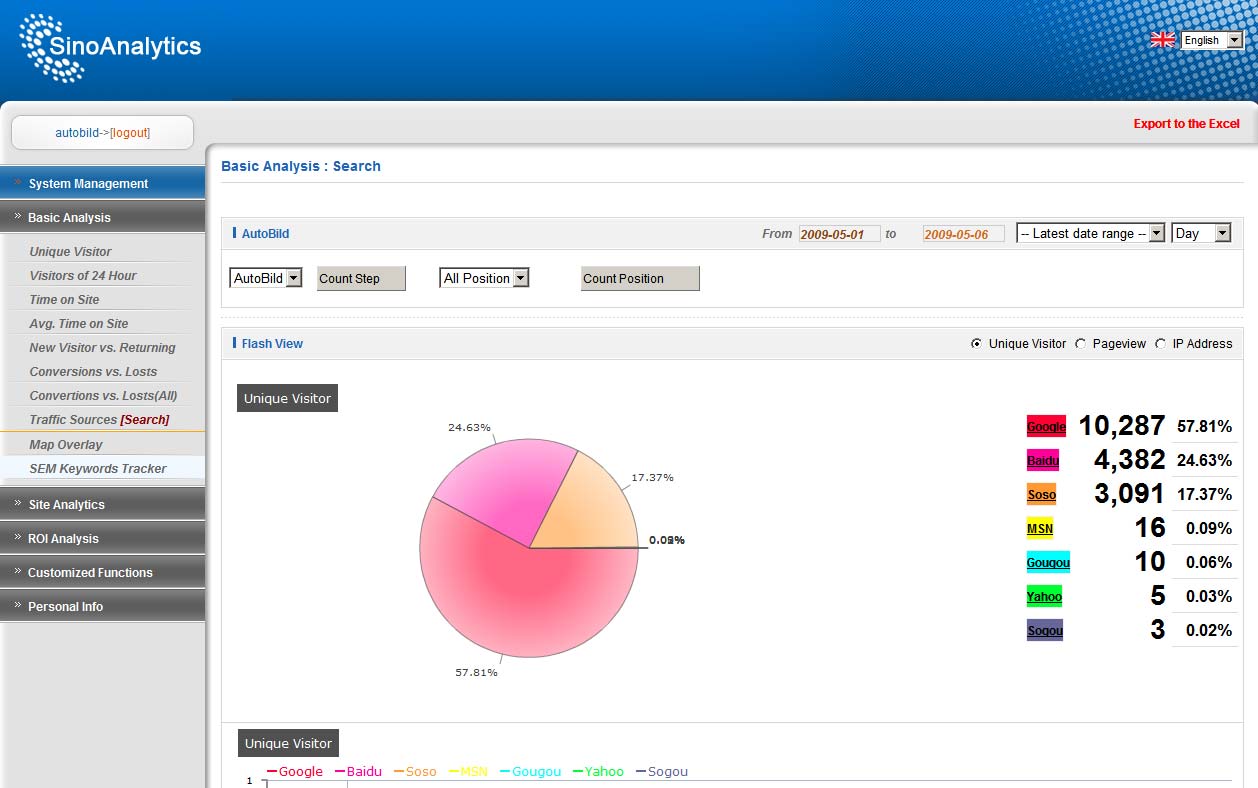Click the MSN yellow legend label
Image resolution: width=1258 pixels, height=788 pixels.
(x=1040, y=528)
